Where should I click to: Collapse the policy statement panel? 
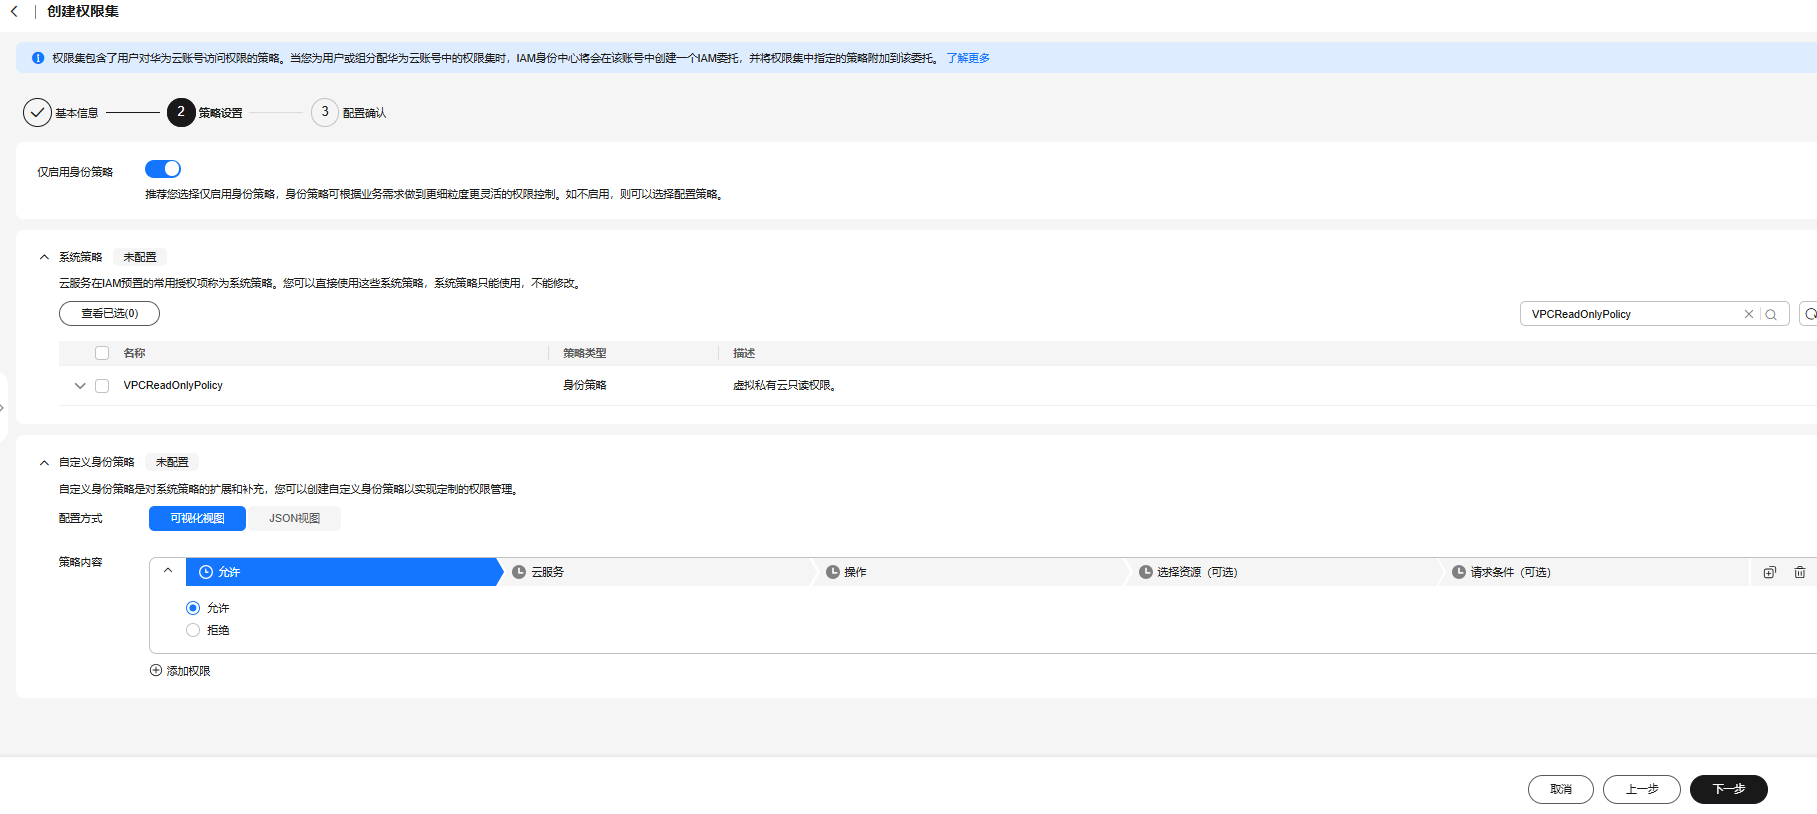(168, 571)
